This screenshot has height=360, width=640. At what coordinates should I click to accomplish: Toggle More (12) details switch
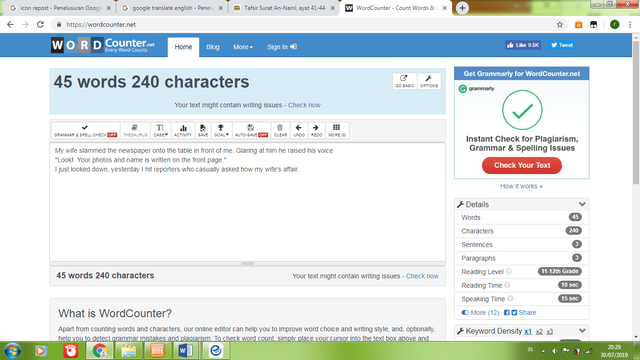480,313
